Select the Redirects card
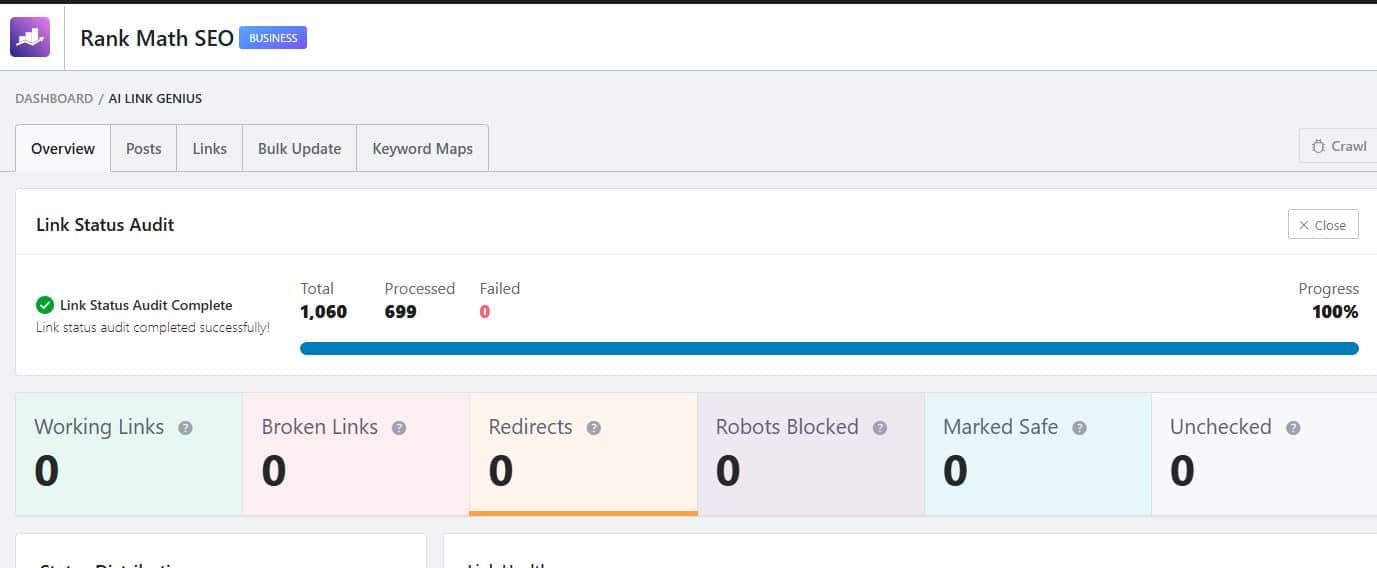The image size is (1377, 568). pyautogui.click(x=583, y=454)
